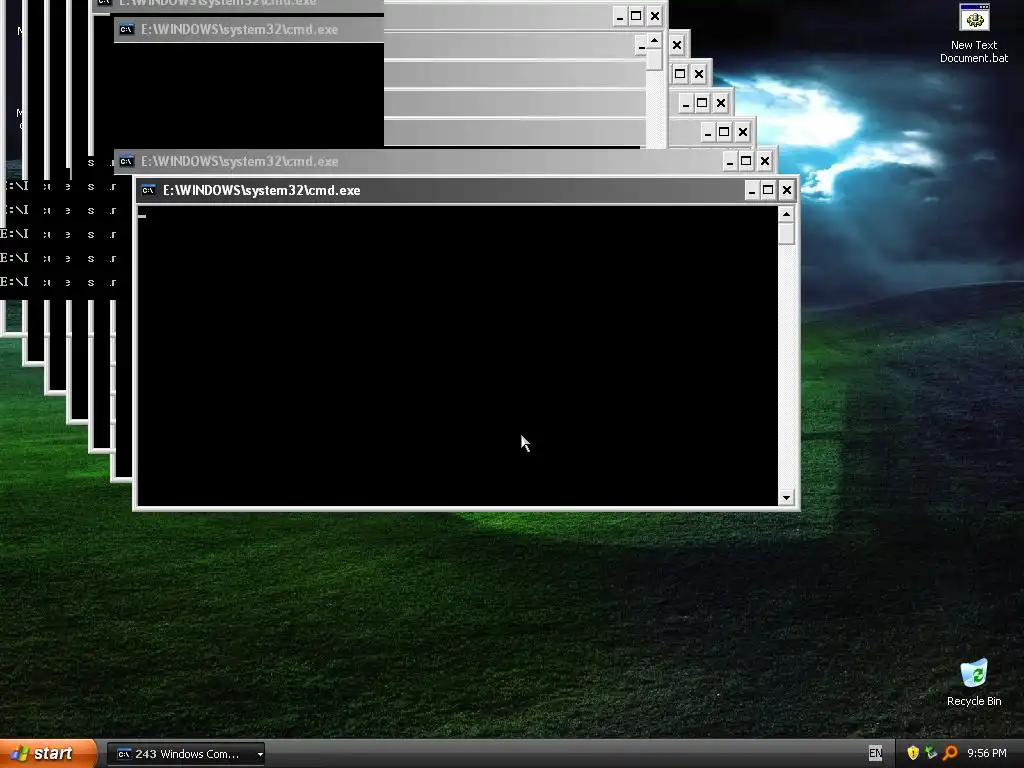1024x768 pixels.
Task: Expand the taskbar cmd group dropdown arrow
Action: click(260, 754)
